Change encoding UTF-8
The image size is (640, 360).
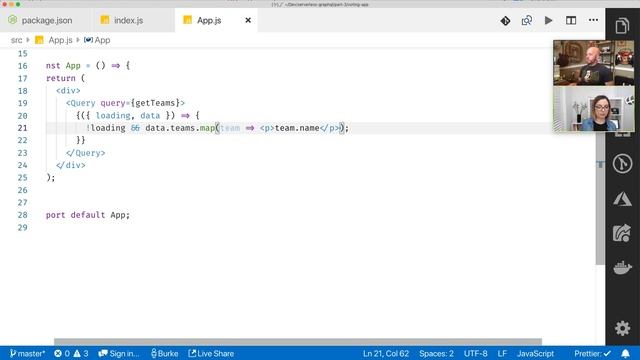476,353
